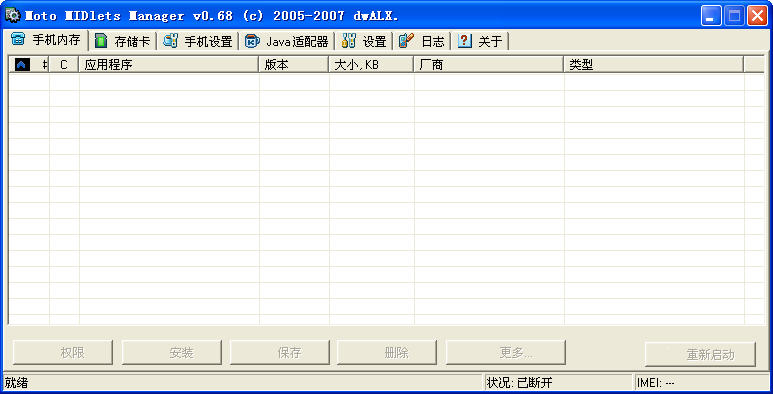Open the Java适配器 tab
The height and width of the screenshot is (394, 773).
[x=287, y=41]
